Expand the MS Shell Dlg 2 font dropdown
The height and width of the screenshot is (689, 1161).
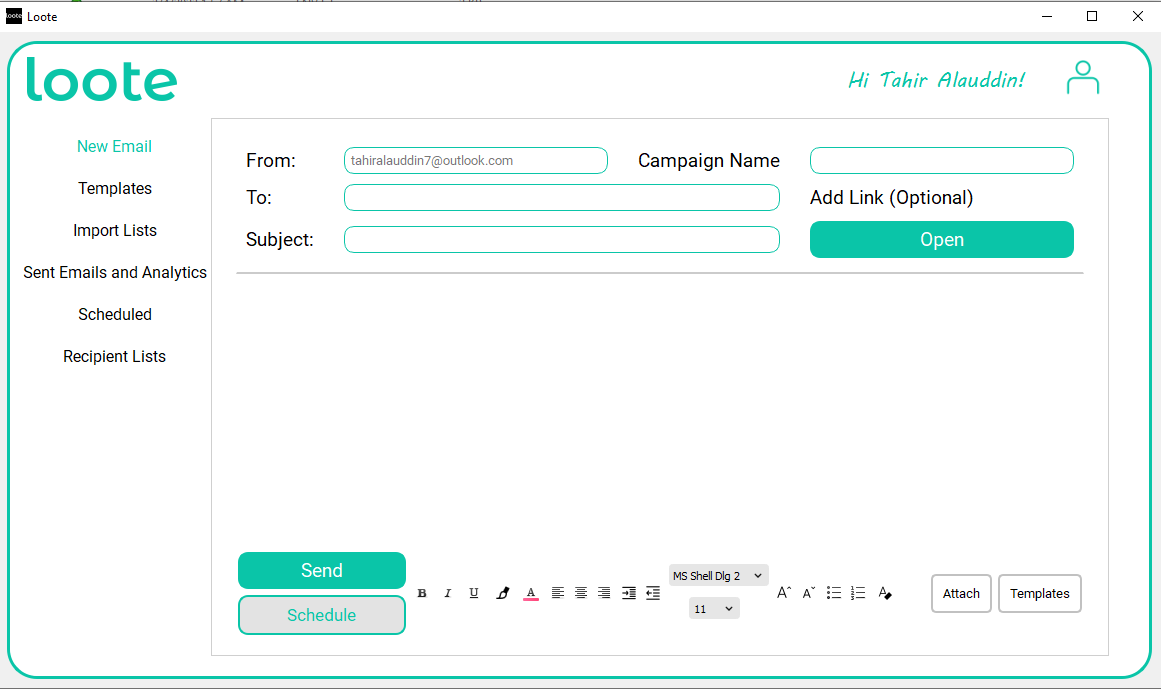click(x=718, y=576)
